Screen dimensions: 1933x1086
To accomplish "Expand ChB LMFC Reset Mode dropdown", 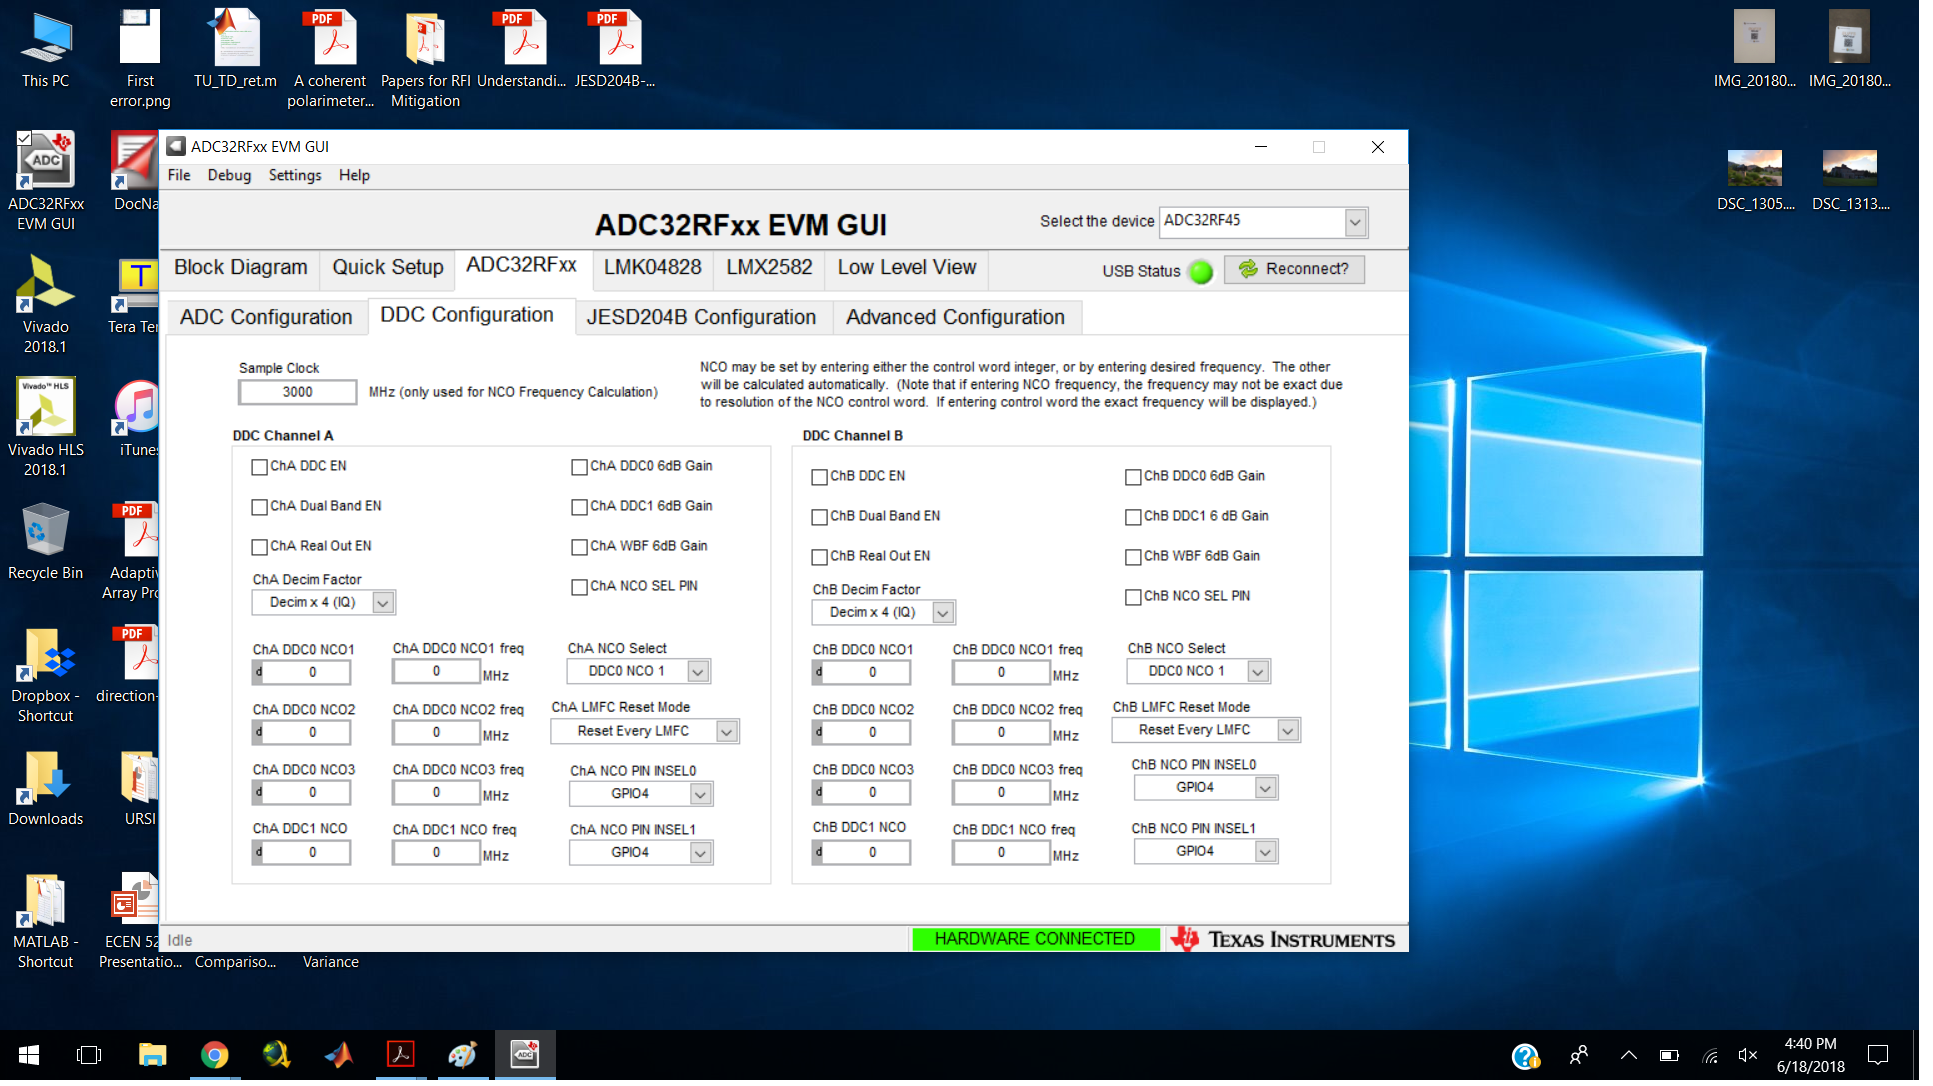I will [x=1288, y=731].
